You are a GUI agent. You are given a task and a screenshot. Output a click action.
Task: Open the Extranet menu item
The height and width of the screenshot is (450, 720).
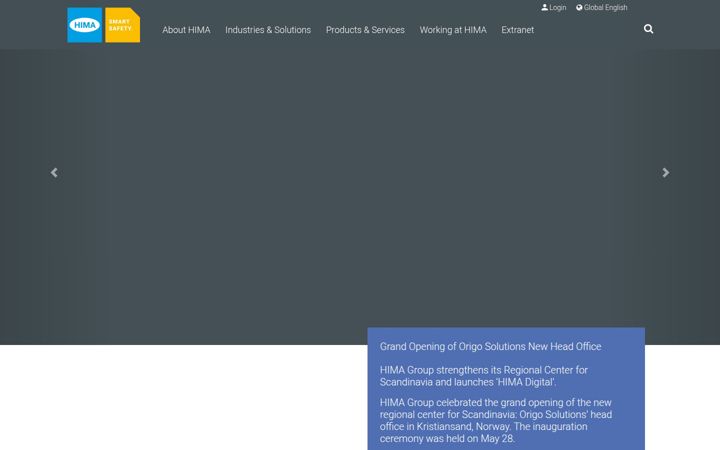518,30
